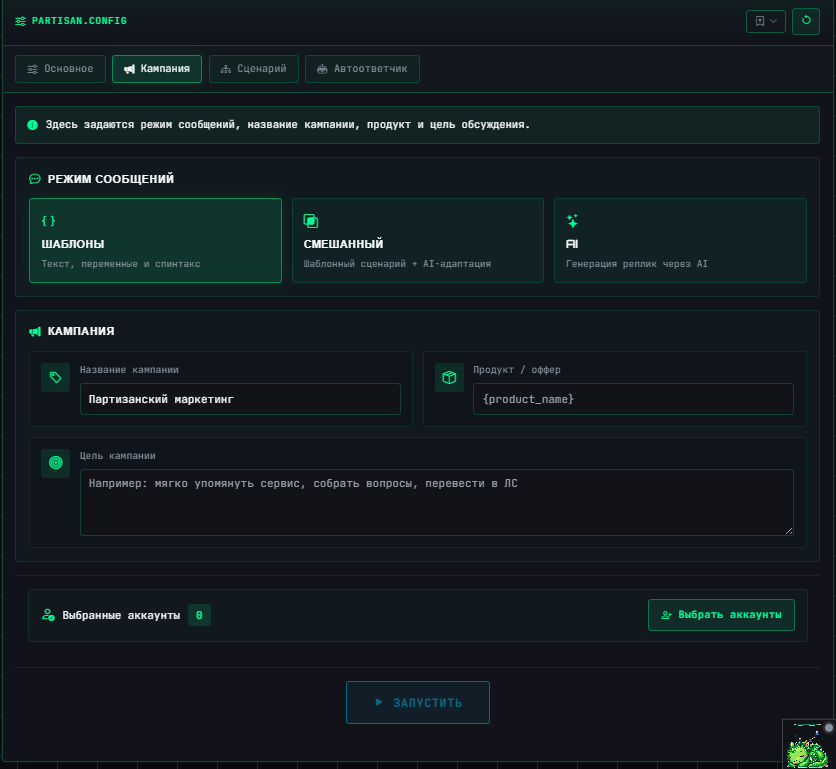The width and height of the screenshot is (836, 769).
Task: Switch to the Автоответчик tab
Action: (x=363, y=69)
